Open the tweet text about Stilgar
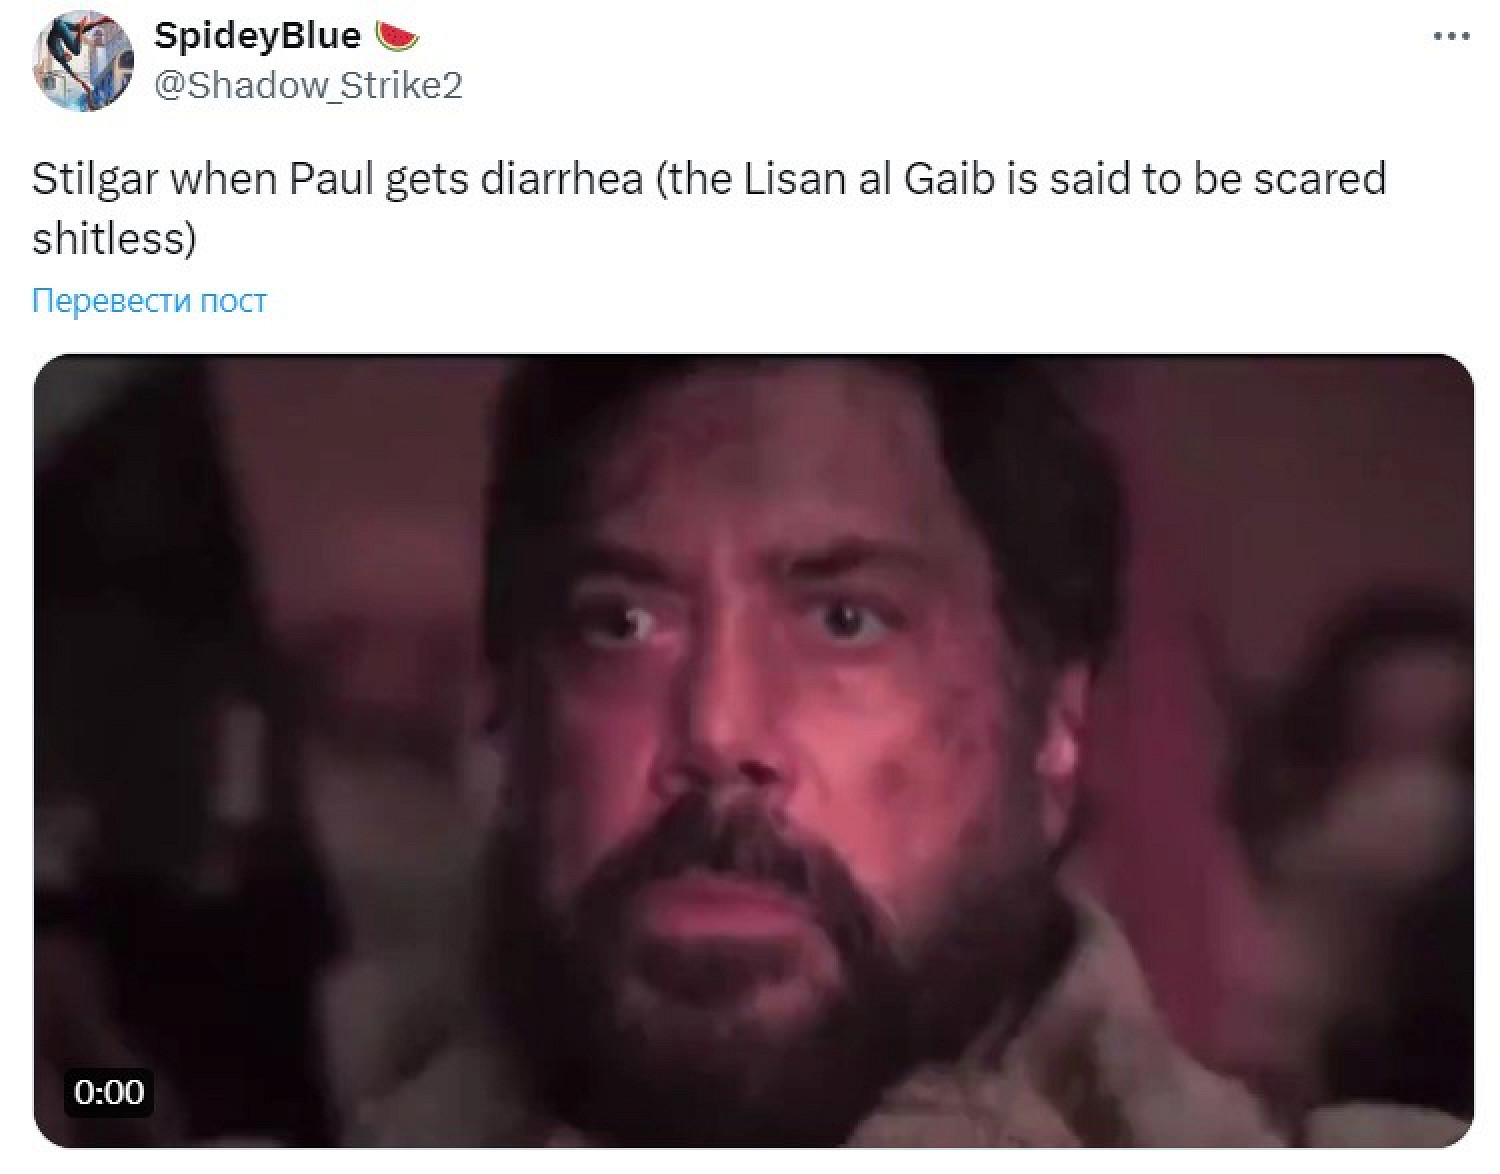Image resolution: width=1500 pixels, height=1174 pixels. [x=709, y=209]
